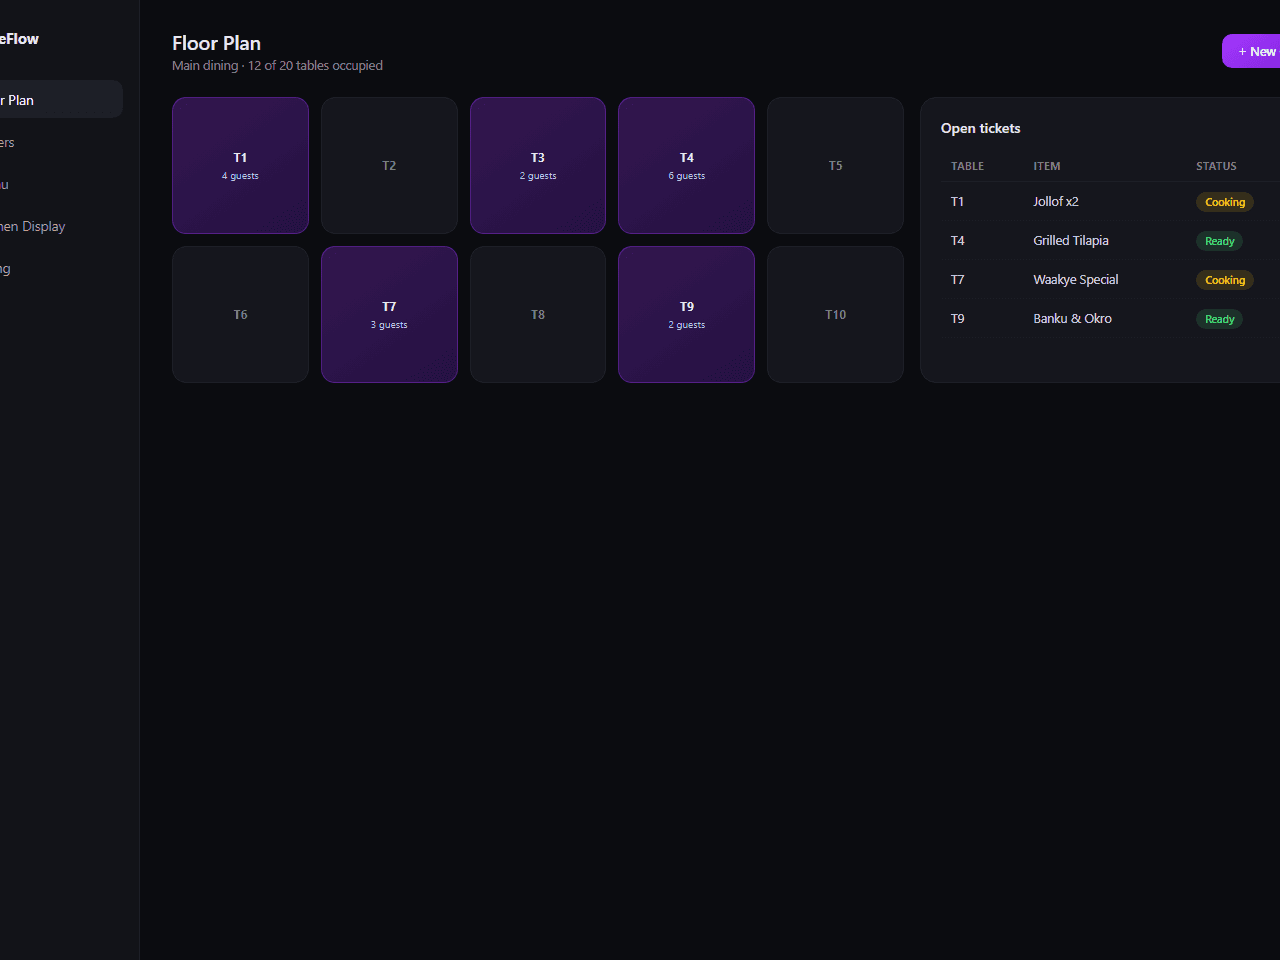
Task: Open table T4 with 6 guests
Action: click(686, 165)
